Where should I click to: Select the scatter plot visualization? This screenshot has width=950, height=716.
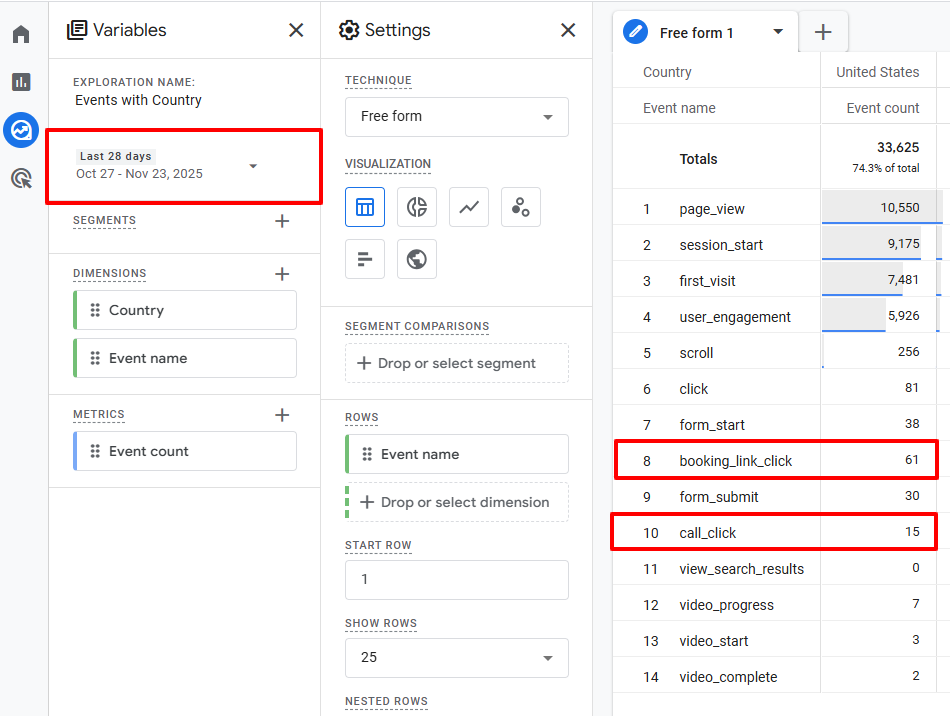click(521, 206)
